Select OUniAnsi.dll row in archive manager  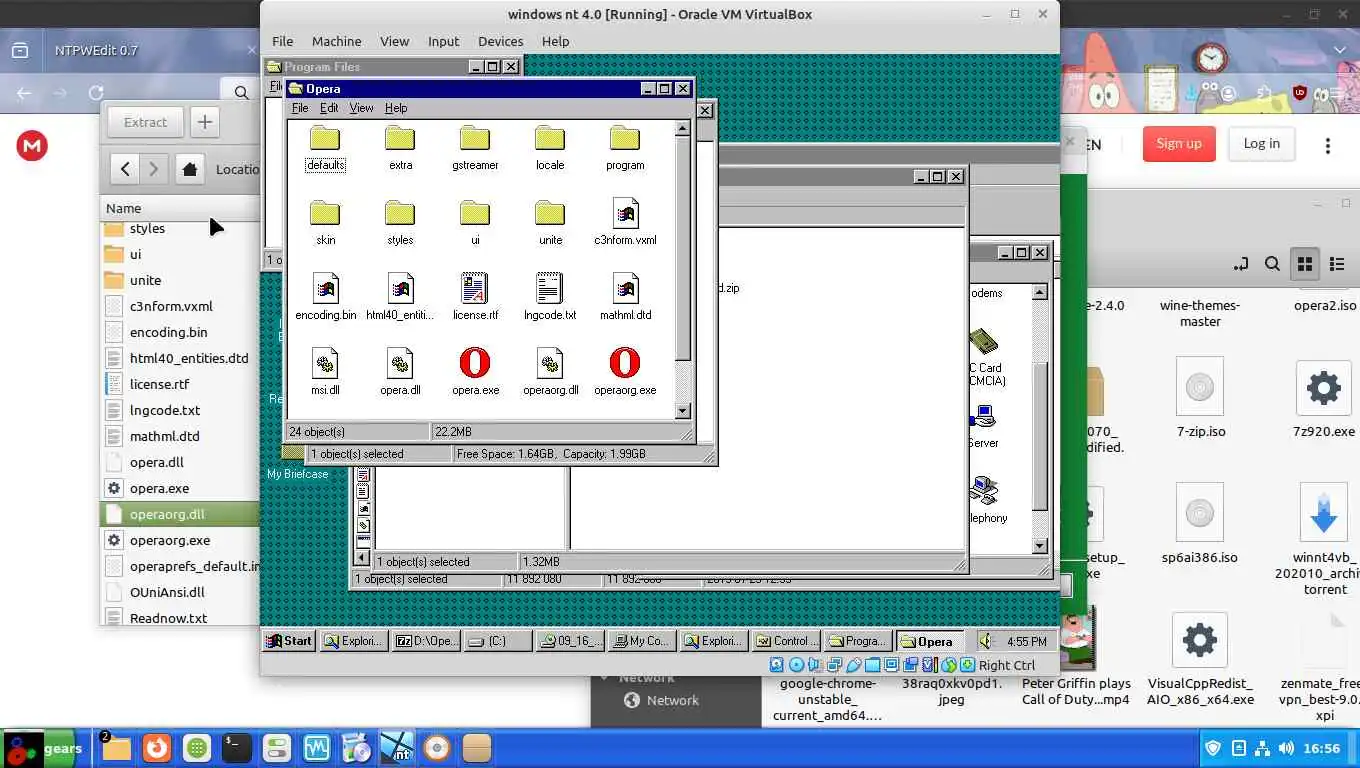coord(180,592)
